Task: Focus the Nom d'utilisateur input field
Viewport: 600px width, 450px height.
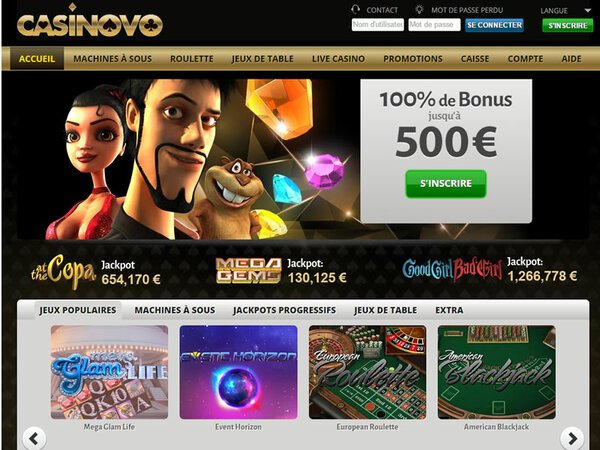Action: click(x=378, y=25)
